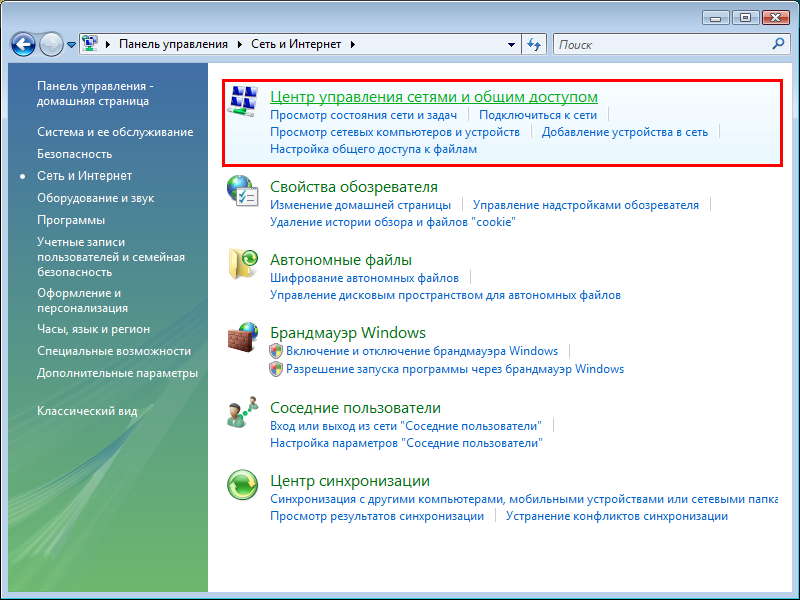The image size is (800, 600).
Task: Click the greyed Forward arrow button
Action: pos(51,44)
